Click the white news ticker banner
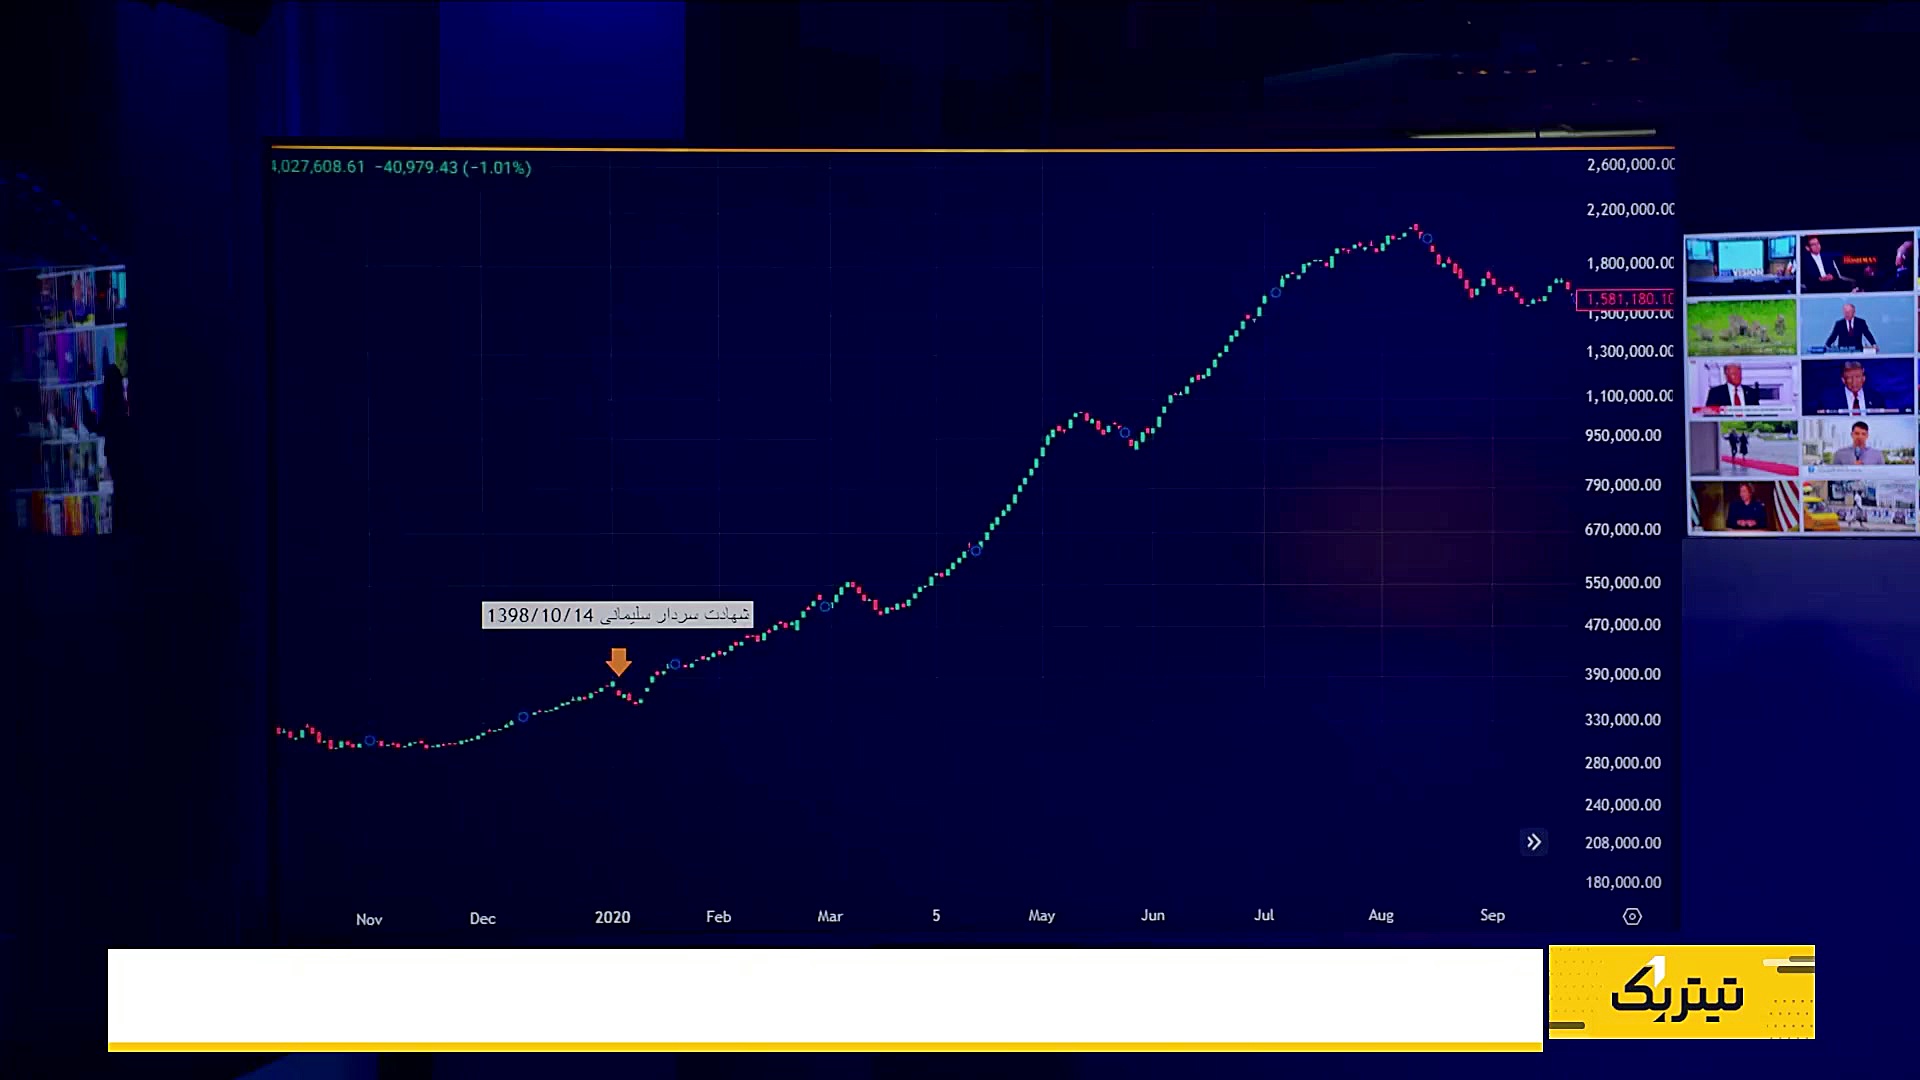The width and height of the screenshot is (1920, 1080). click(x=824, y=996)
